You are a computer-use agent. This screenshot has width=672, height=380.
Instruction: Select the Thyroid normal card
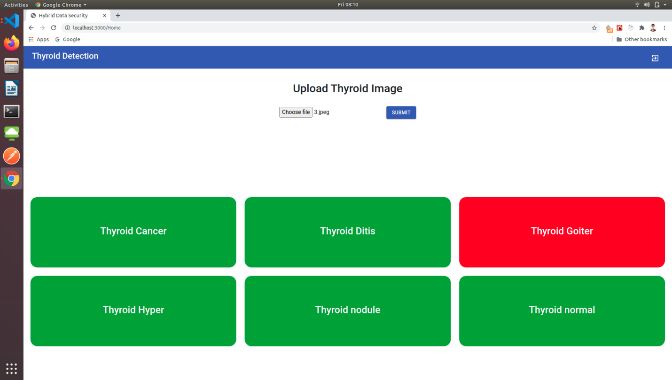click(562, 311)
